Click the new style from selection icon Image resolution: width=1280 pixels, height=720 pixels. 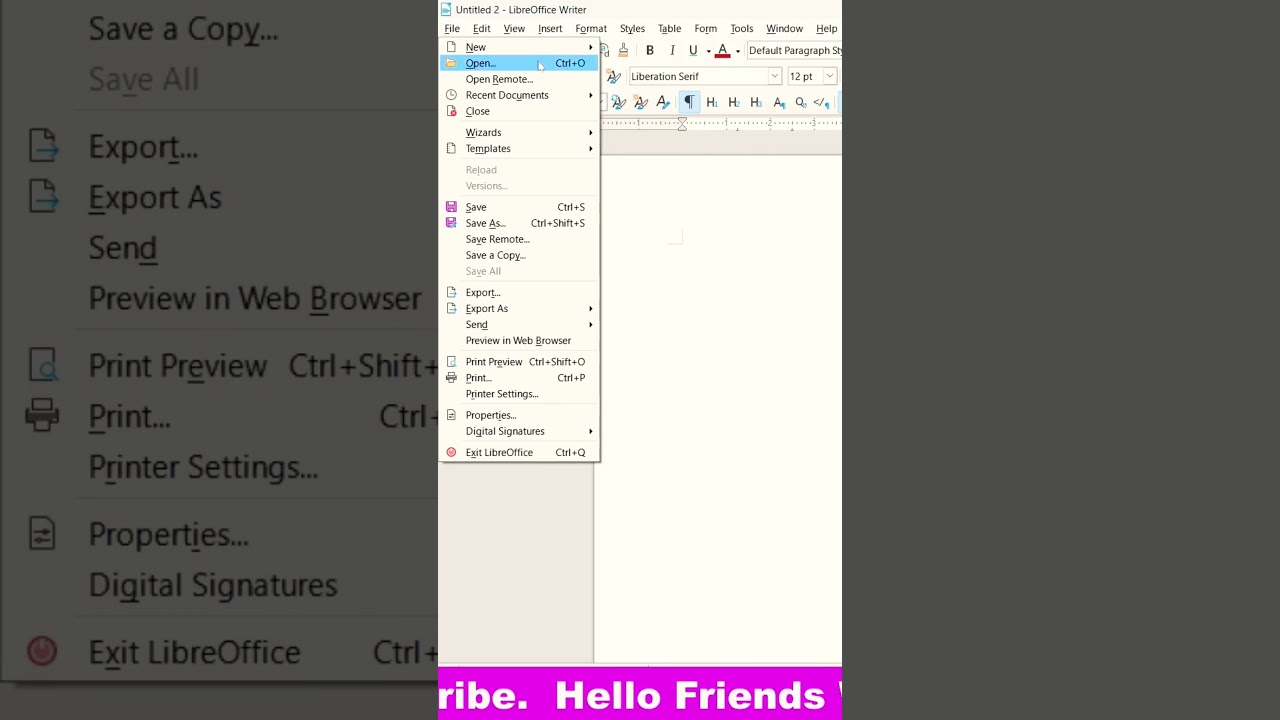(641, 102)
